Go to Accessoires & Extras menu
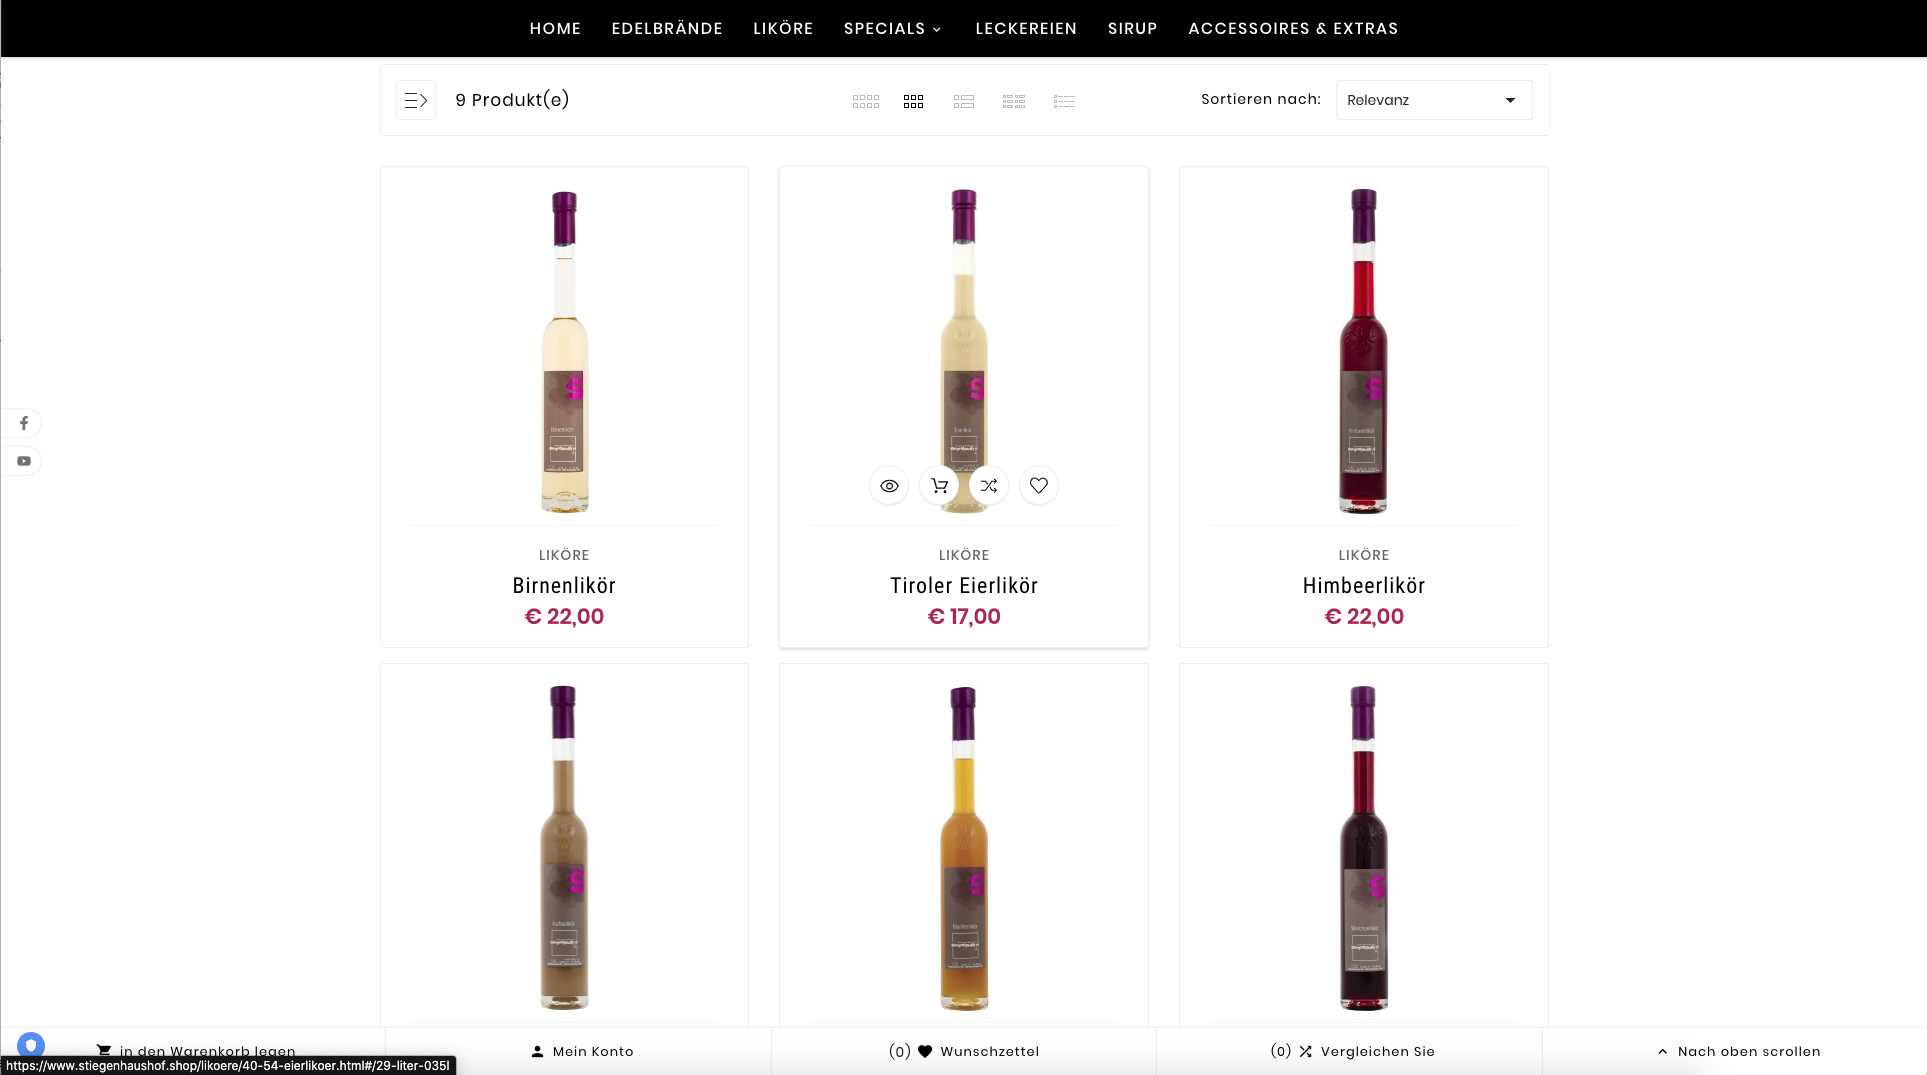 (1293, 28)
